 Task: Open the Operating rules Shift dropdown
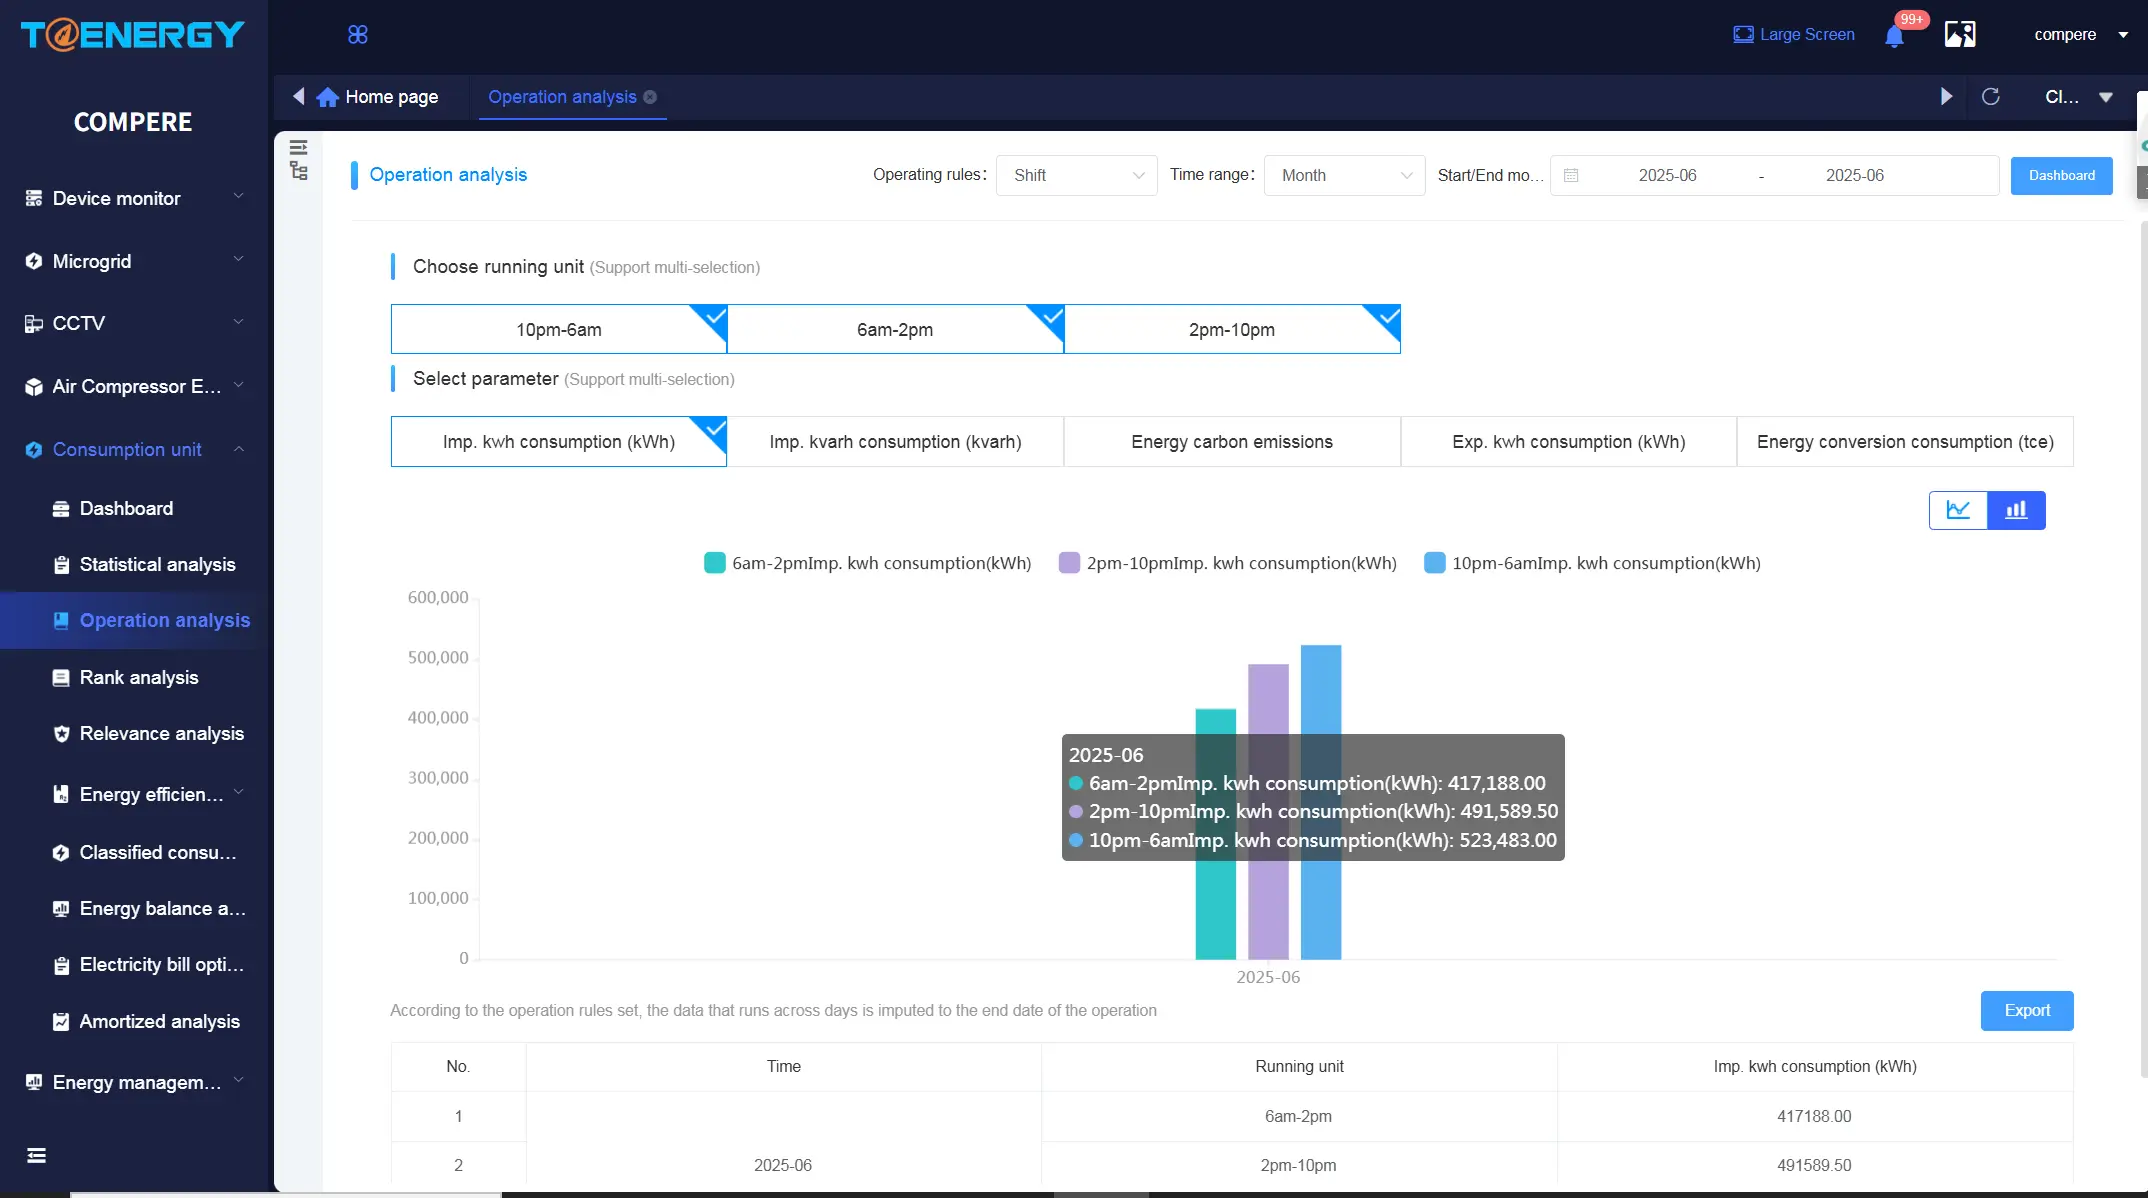pos(1077,175)
